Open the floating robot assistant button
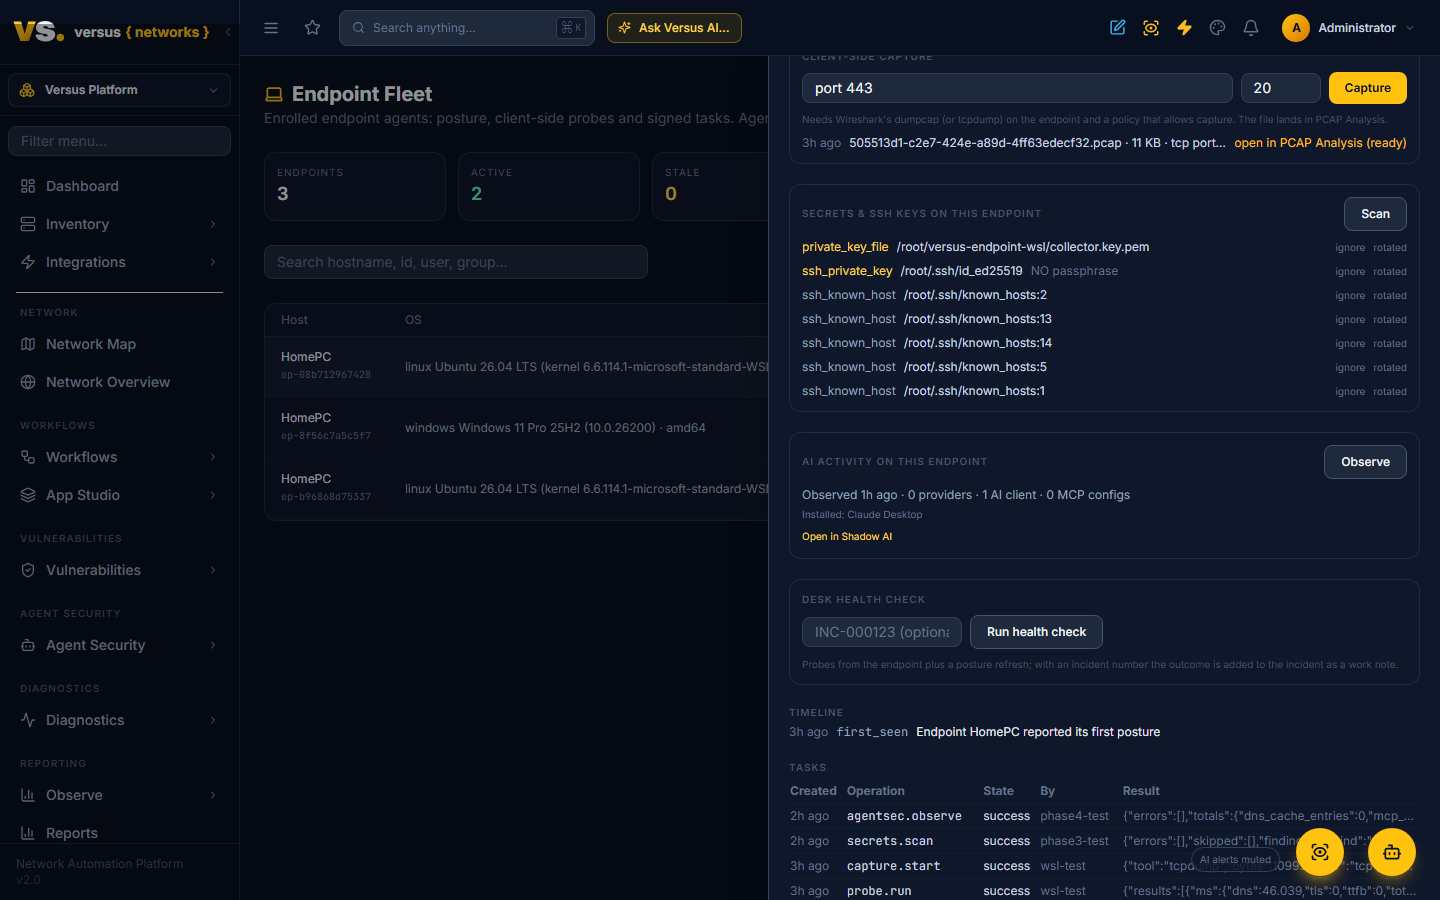Image resolution: width=1440 pixels, height=900 pixels. pyautogui.click(x=1392, y=852)
